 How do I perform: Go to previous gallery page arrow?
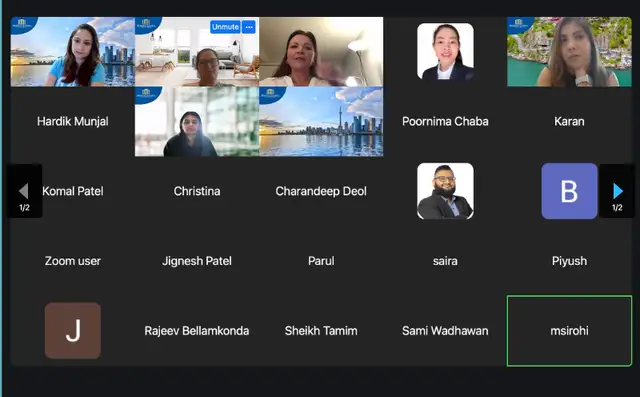tap(24, 191)
